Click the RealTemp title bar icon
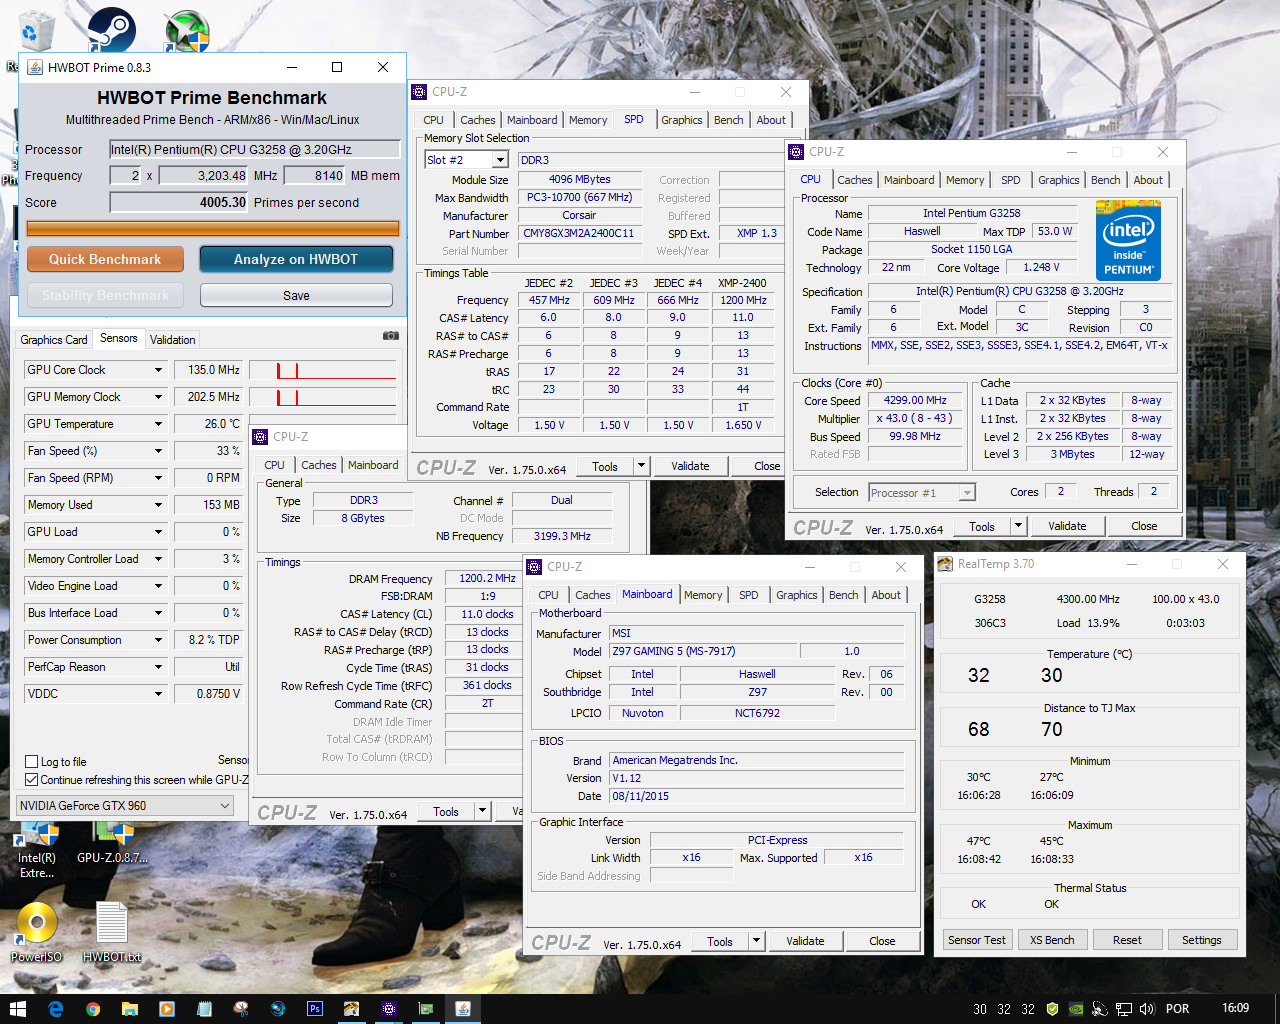The height and width of the screenshot is (1024, 1280). click(x=945, y=564)
